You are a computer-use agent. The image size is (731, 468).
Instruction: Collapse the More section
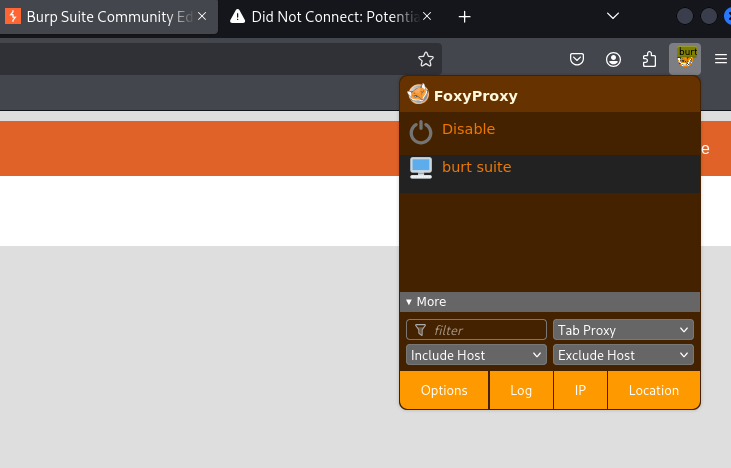tap(550, 302)
